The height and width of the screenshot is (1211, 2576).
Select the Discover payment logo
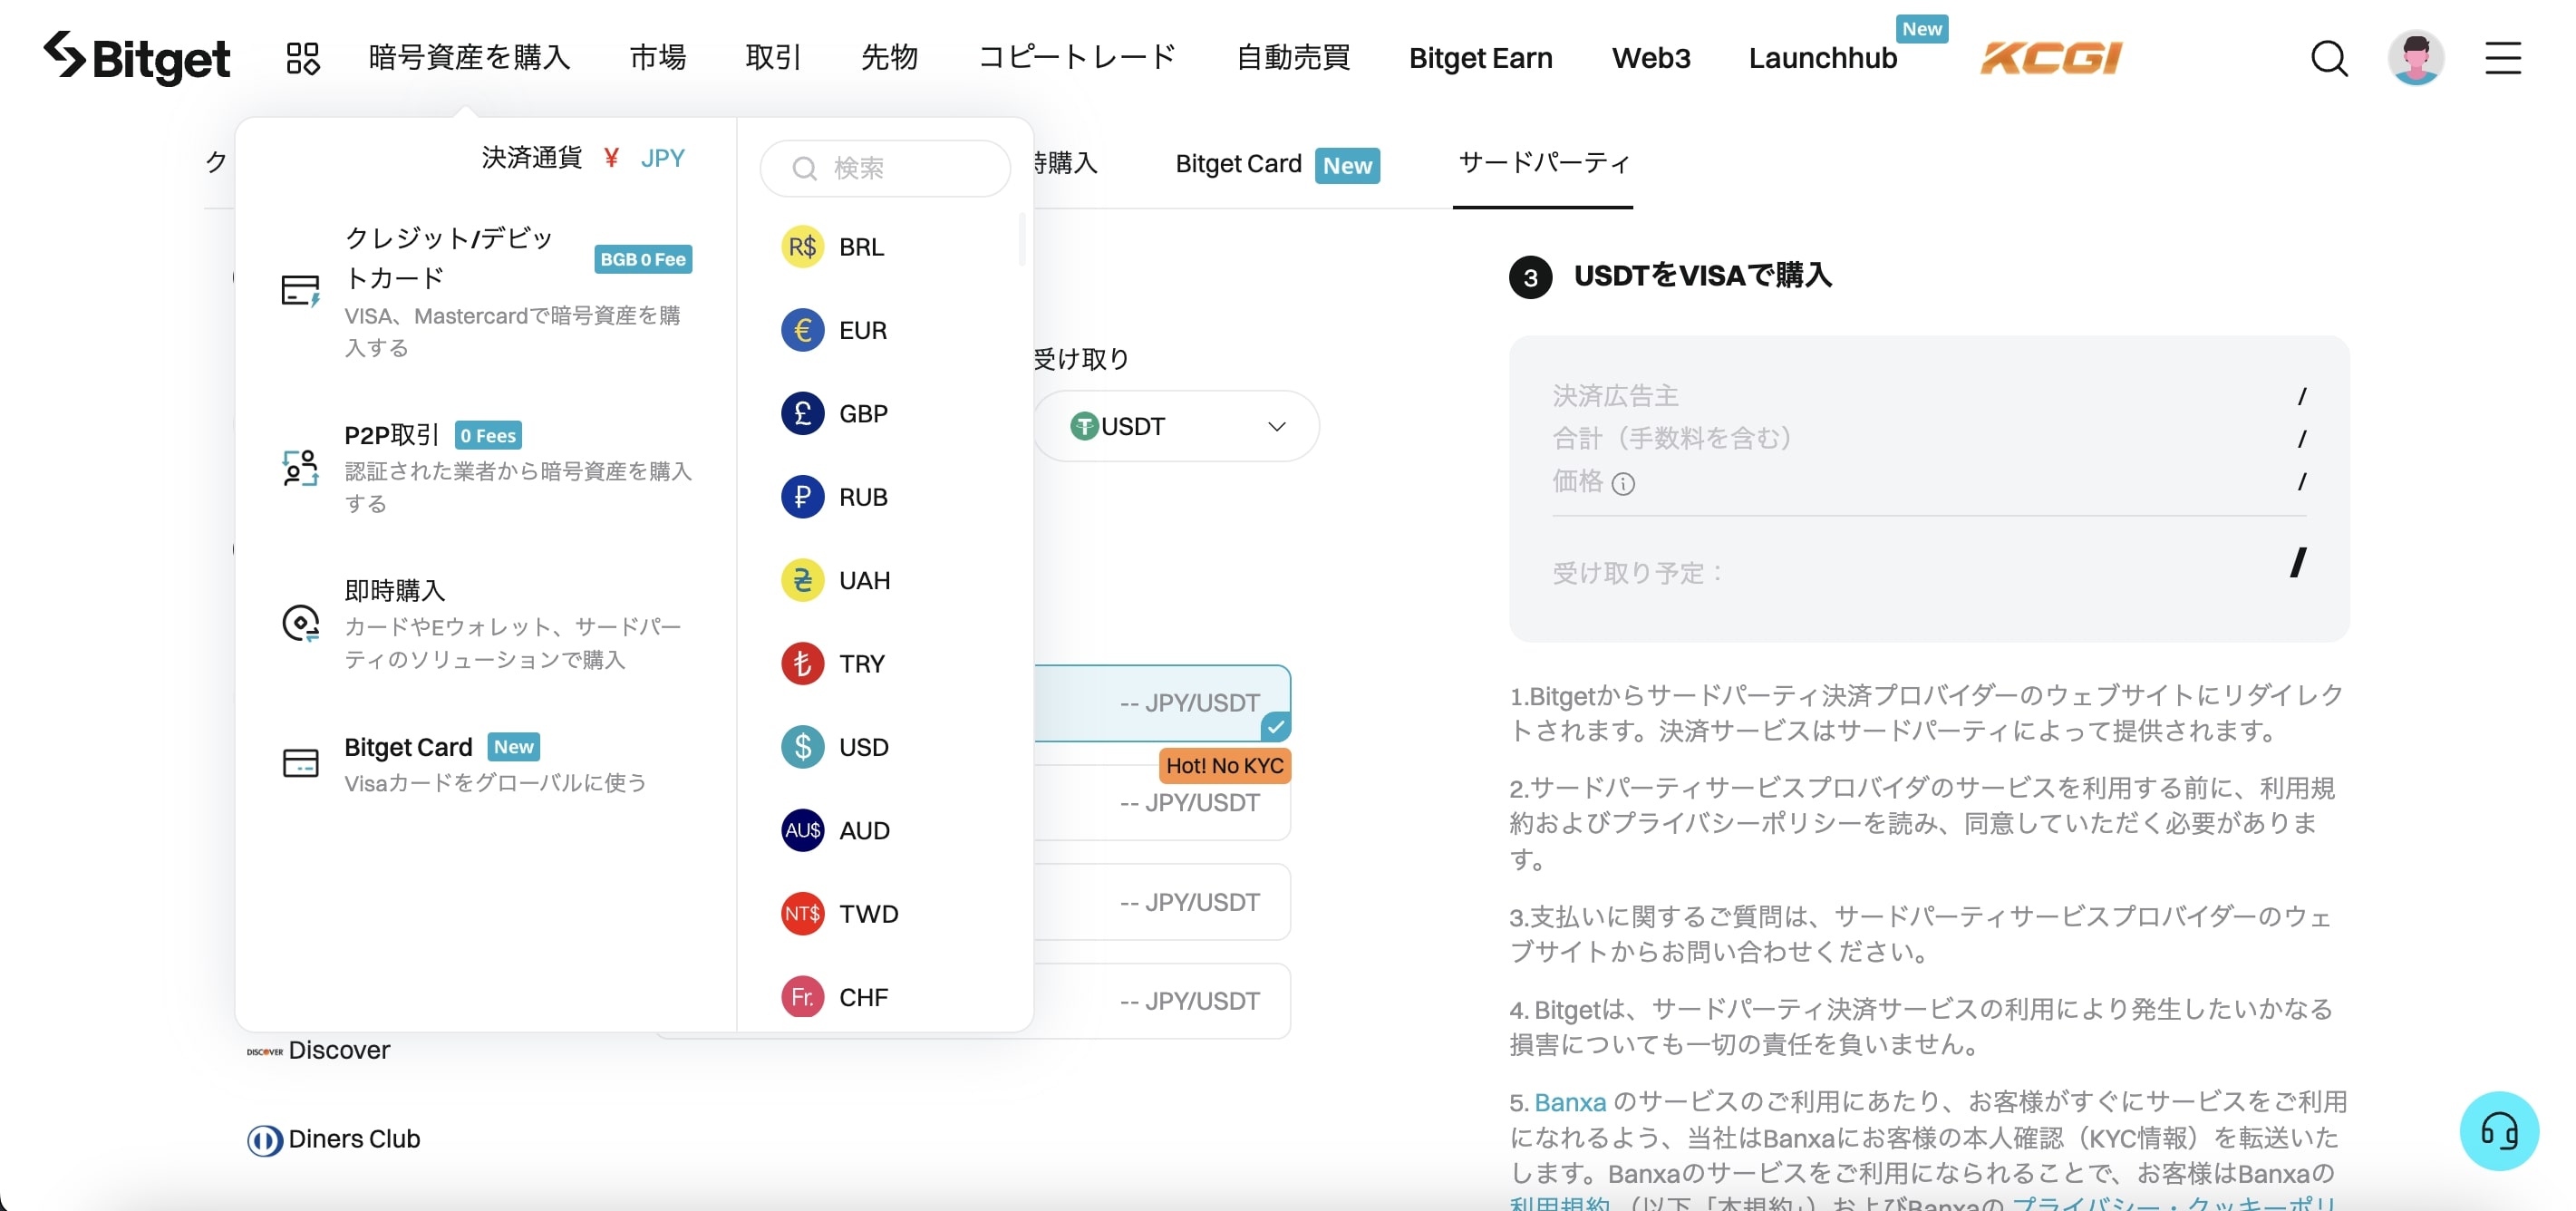pyautogui.click(x=265, y=1051)
